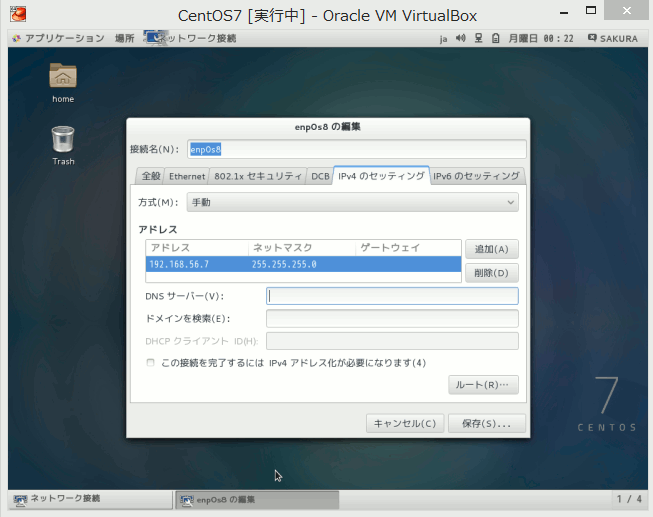The height and width of the screenshot is (517, 653).
Task: Open the 'ja' input language indicator
Action: (x=444, y=38)
